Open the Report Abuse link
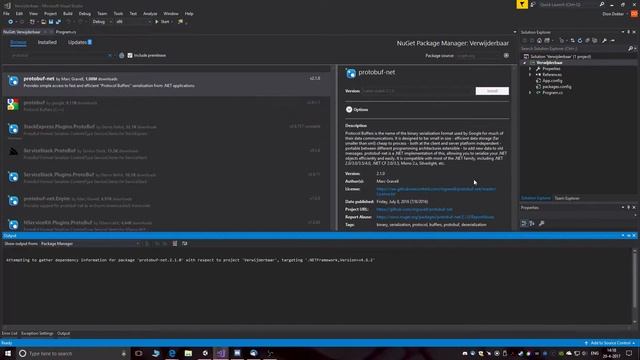640x360 pixels. (x=435, y=217)
